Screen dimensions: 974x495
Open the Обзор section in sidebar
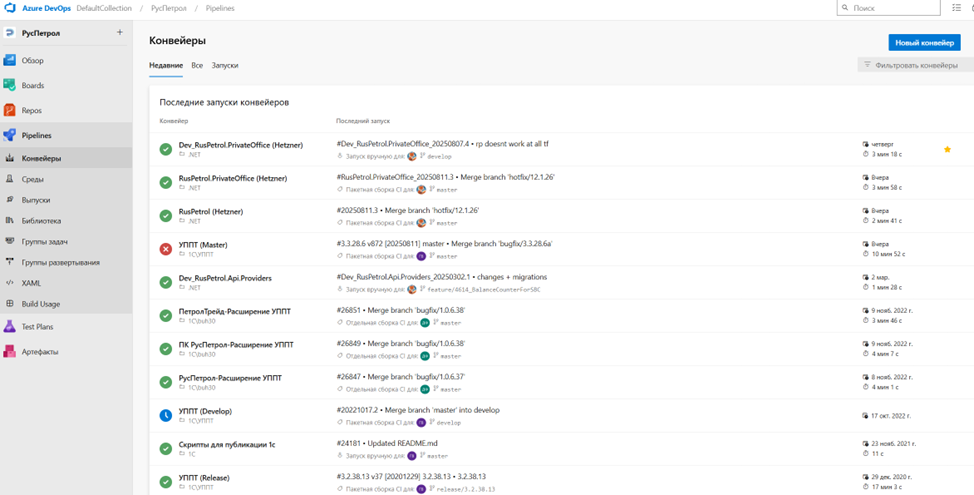(x=32, y=60)
